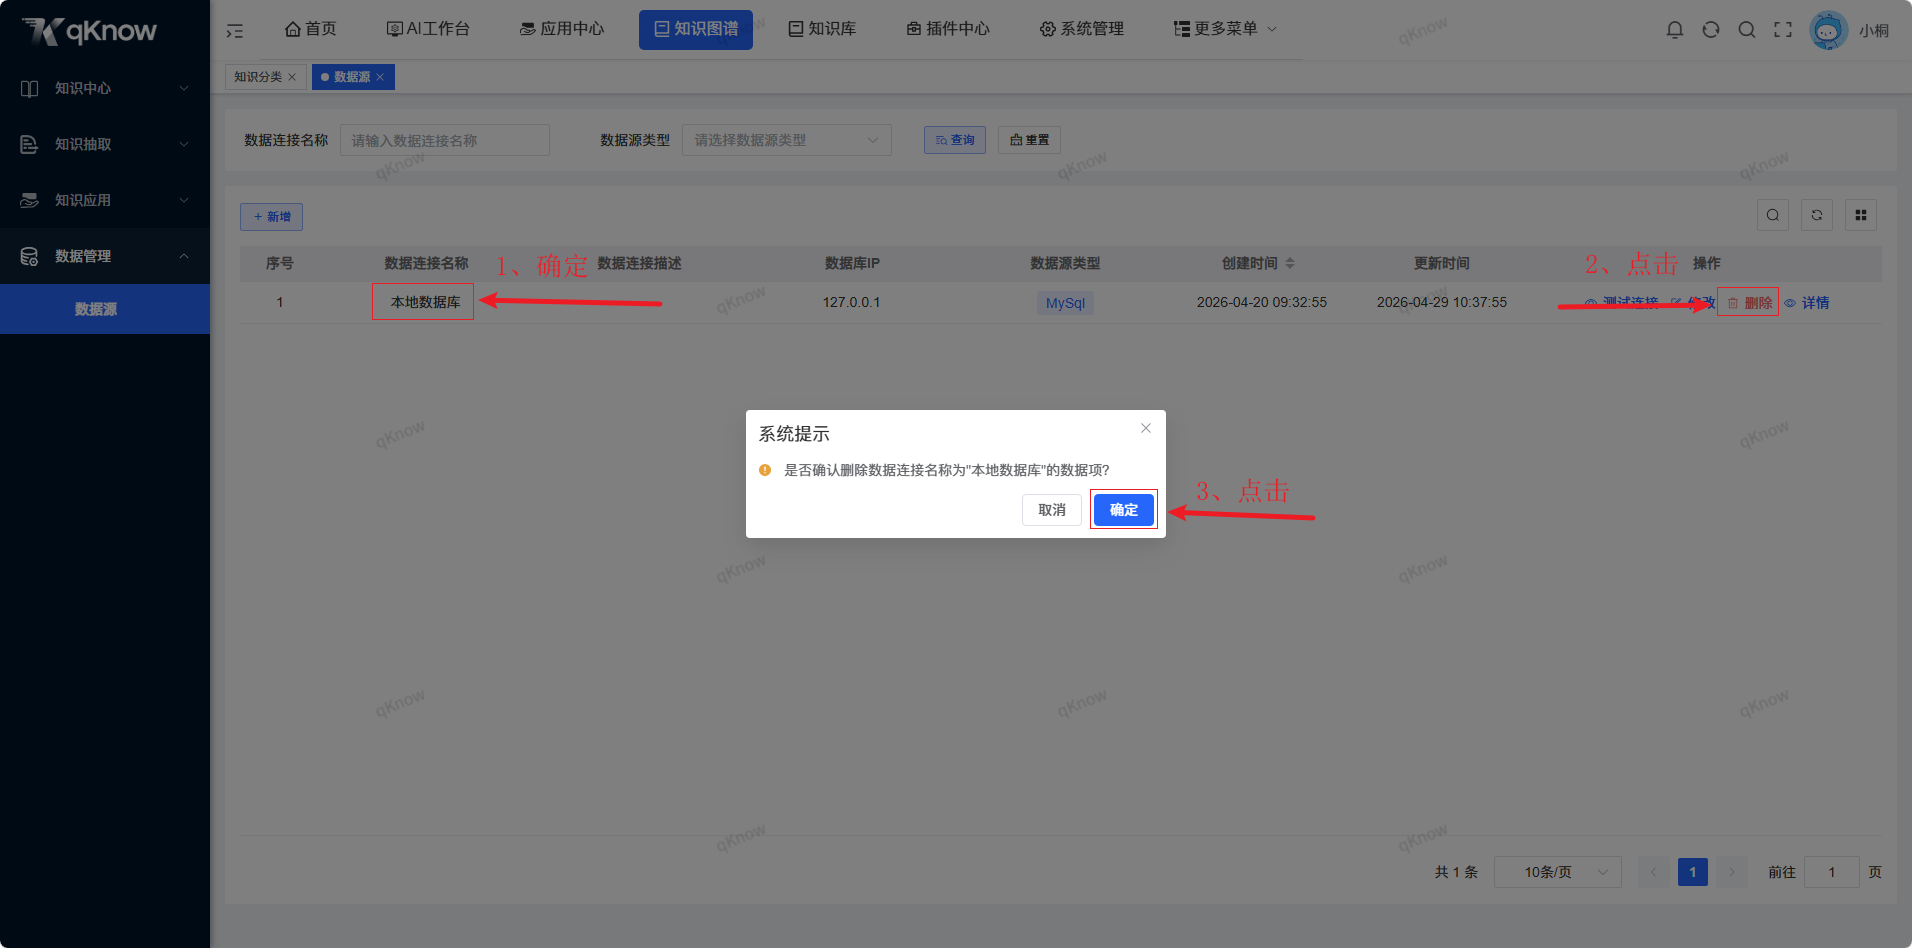This screenshot has height=948, width=1912.
Task: Open 系统管理 in top menu
Action: (x=1082, y=29)
